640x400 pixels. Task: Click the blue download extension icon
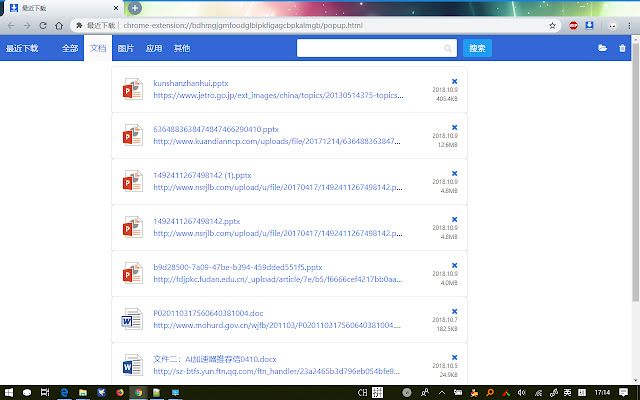[590, 24]
